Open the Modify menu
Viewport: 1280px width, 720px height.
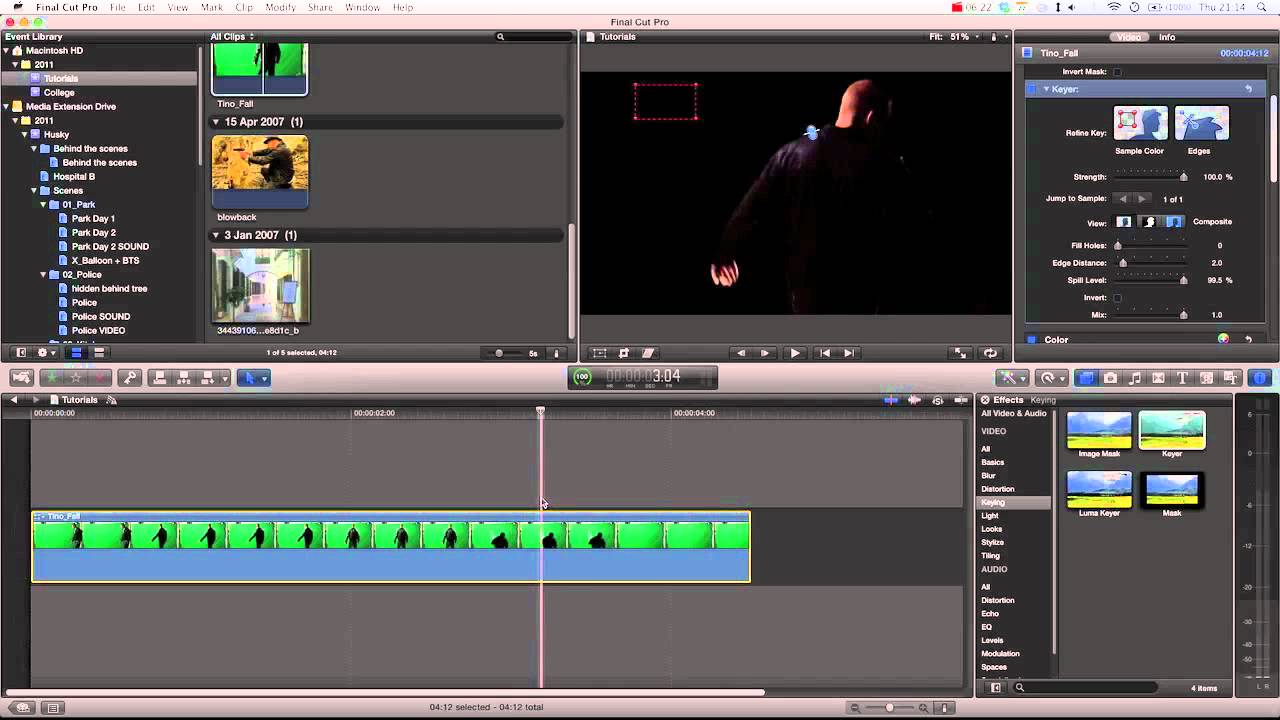coord(280,7)
